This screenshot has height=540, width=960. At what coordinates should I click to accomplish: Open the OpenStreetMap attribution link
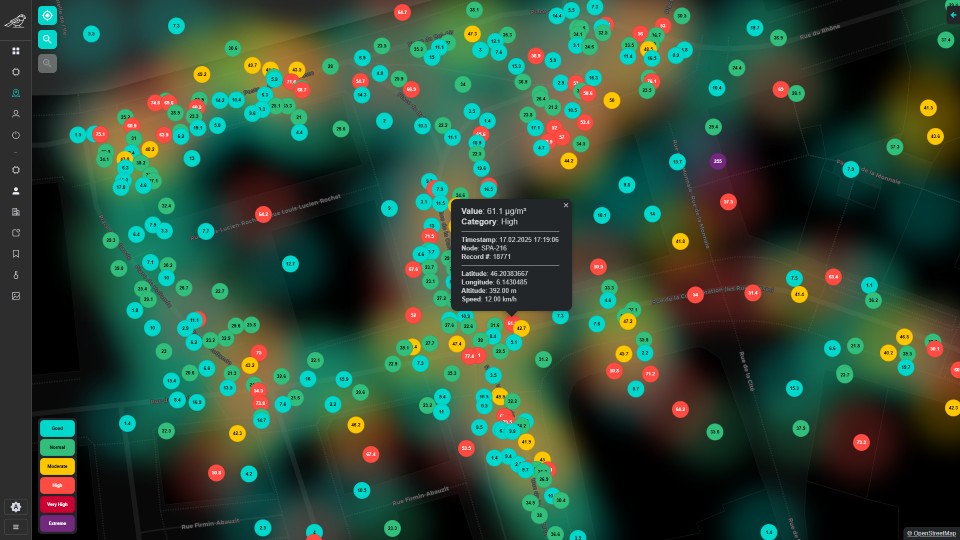click(x=931, y=533)
